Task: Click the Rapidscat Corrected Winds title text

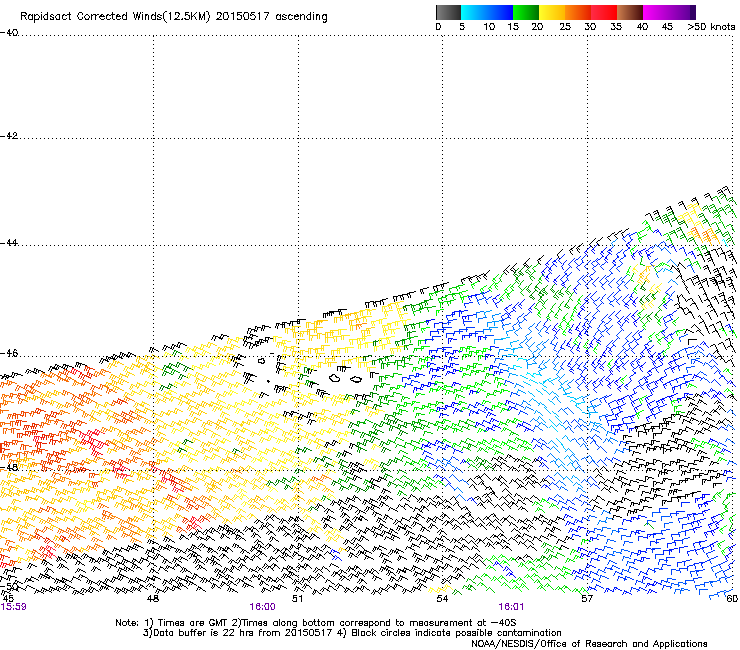Action: coord(174,16)
